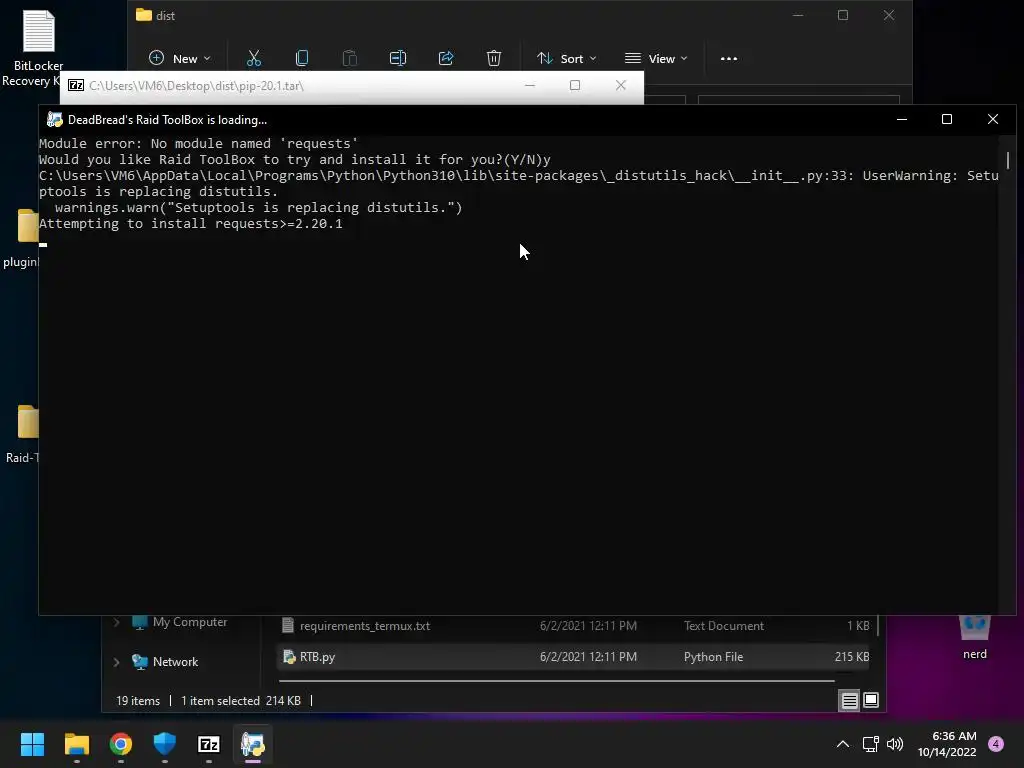1024x768 pixels.
Task: Click the console vertical scrollbar thumb
Action: pos(1008,160)
